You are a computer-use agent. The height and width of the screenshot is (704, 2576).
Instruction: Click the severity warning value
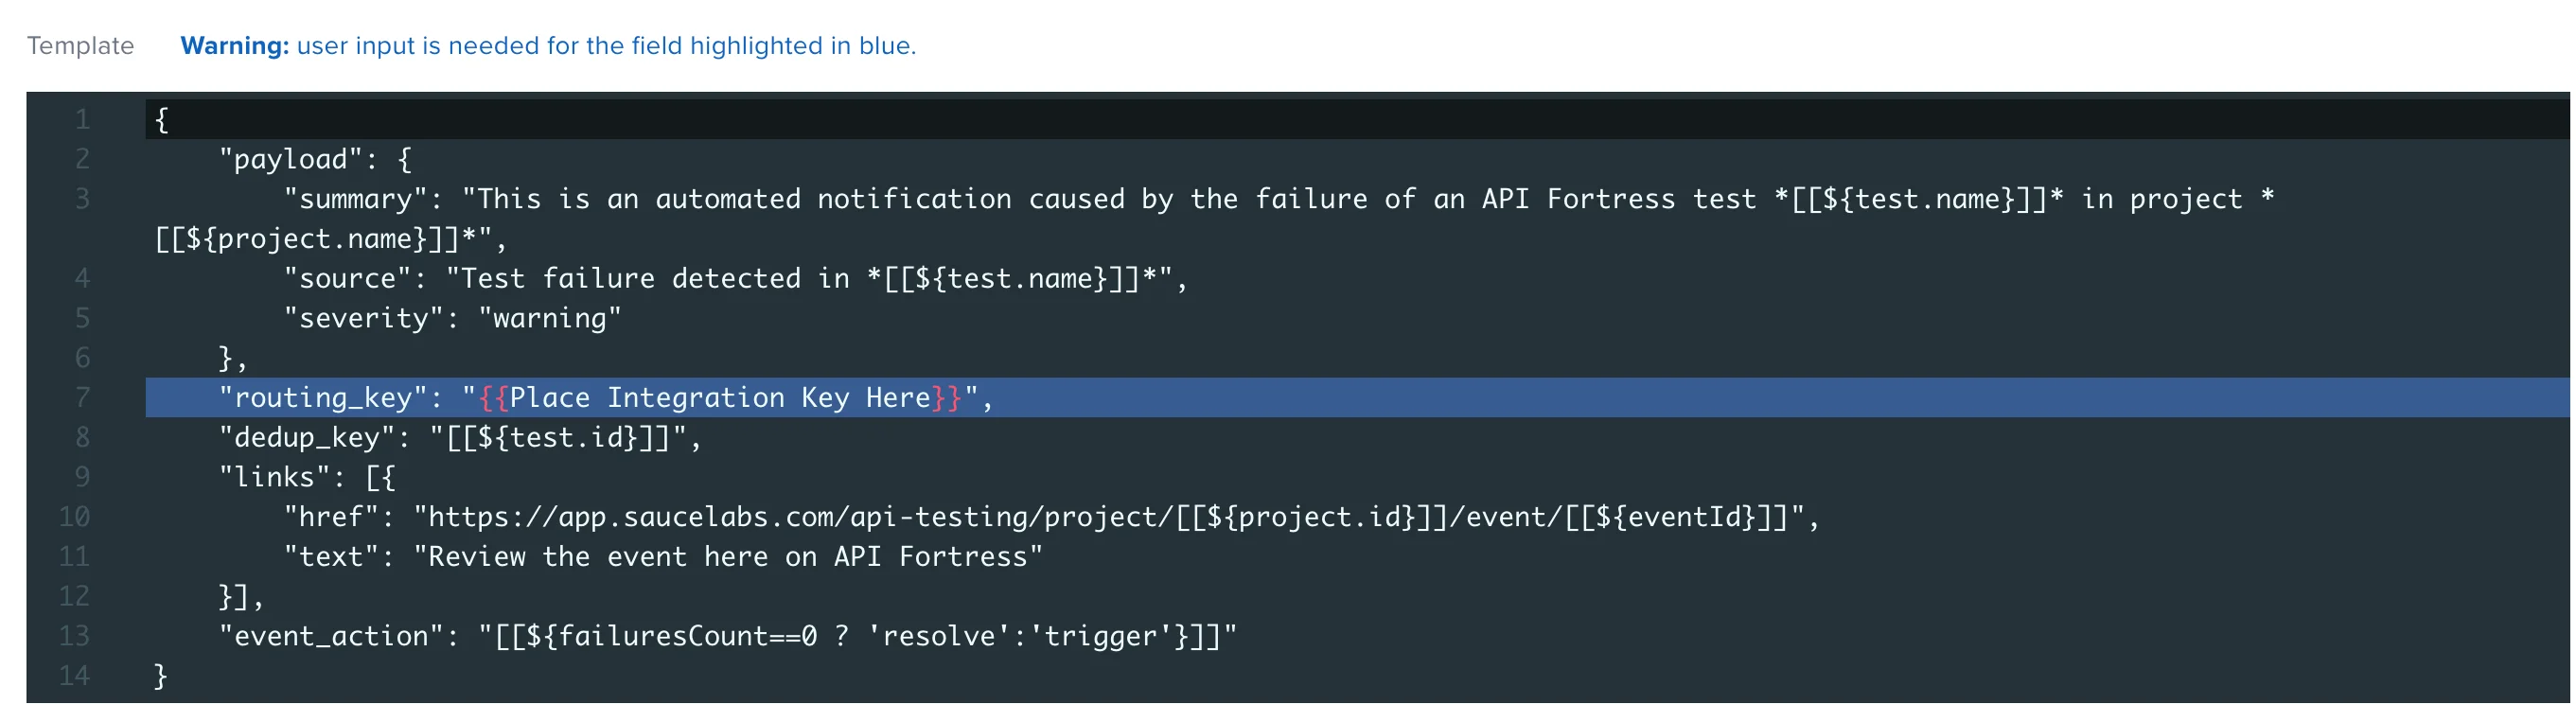[x=550, y=317]
